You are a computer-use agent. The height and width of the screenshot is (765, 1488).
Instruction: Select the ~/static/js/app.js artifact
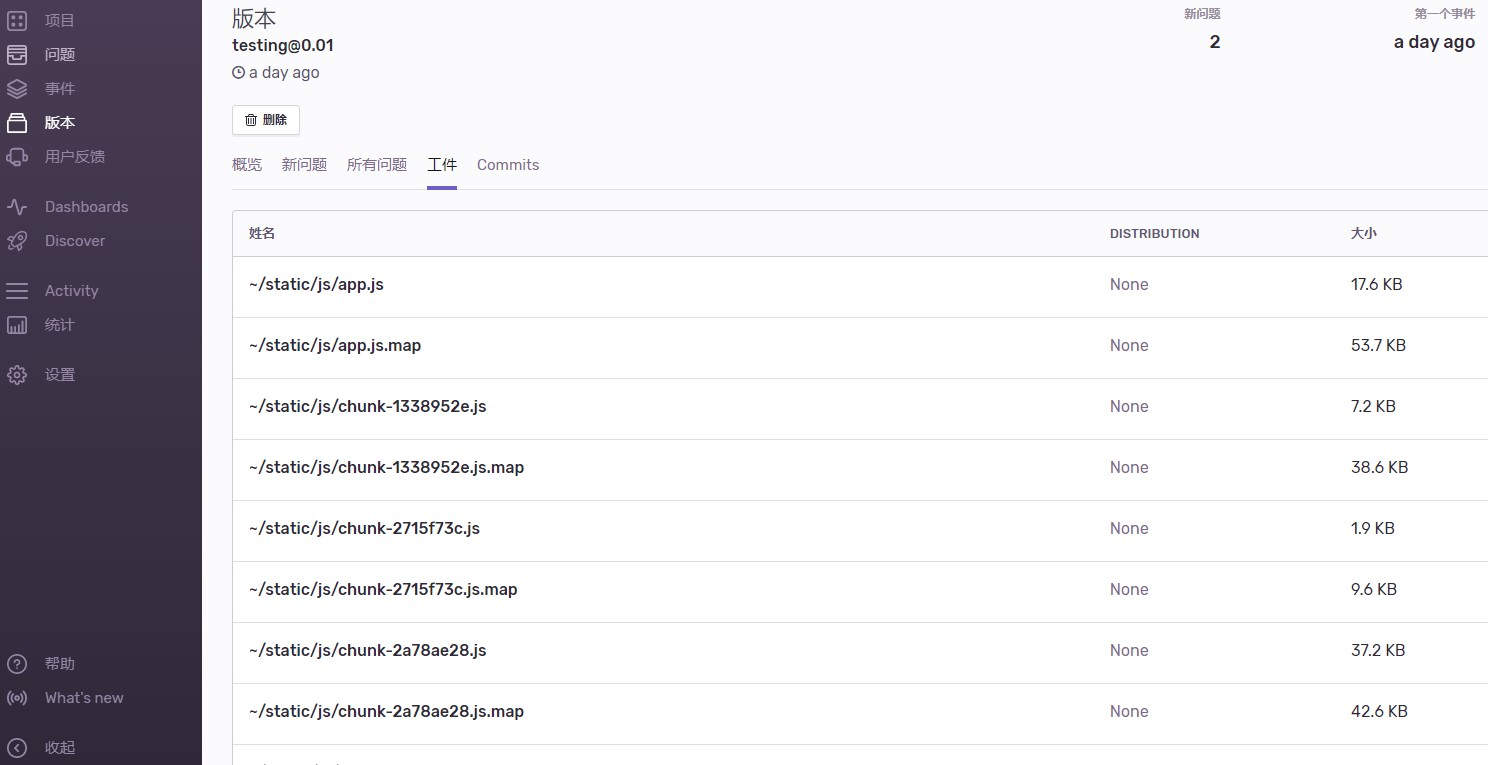click(x=316, y=284)
